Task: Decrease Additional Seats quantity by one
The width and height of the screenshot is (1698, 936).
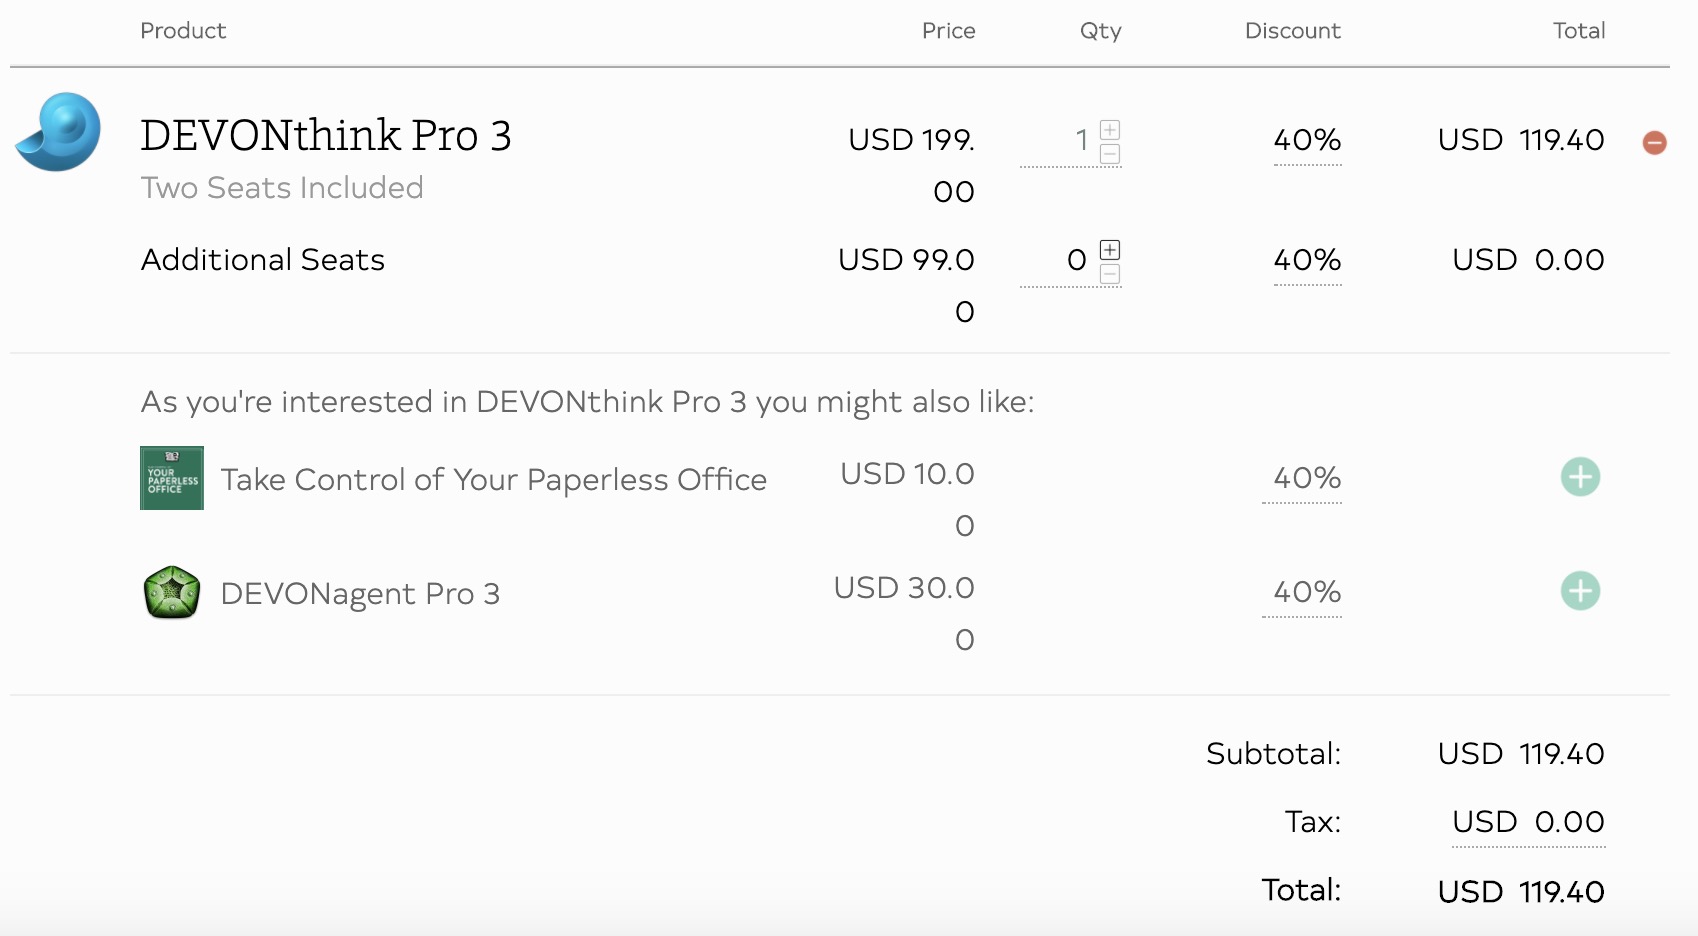Action: point(1110,274)
